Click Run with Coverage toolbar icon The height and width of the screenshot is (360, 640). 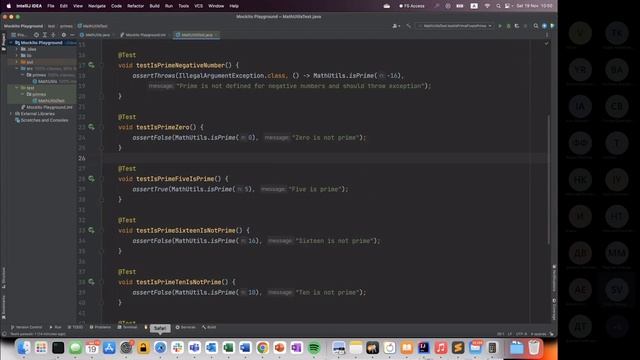517,26
